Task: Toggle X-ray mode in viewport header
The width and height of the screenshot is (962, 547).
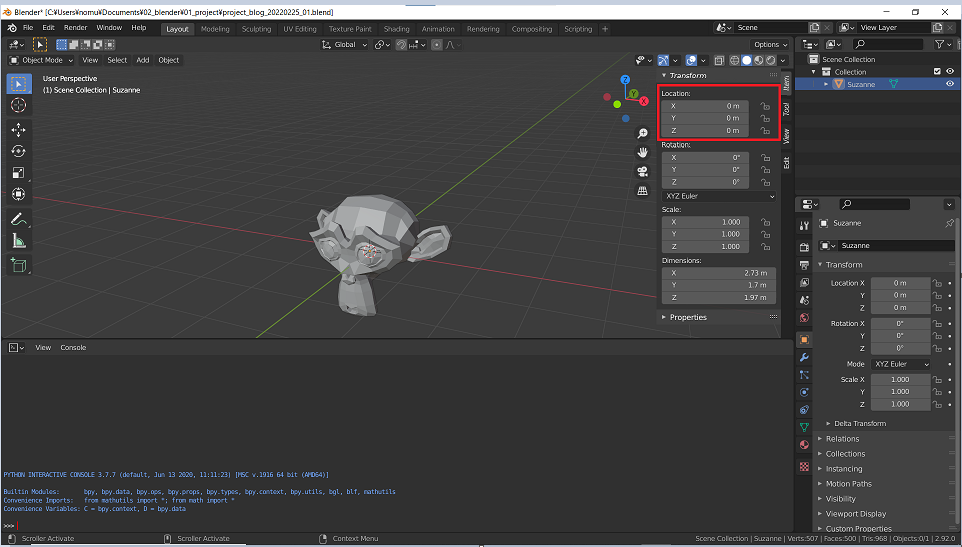Action: (x=719, y=60)
